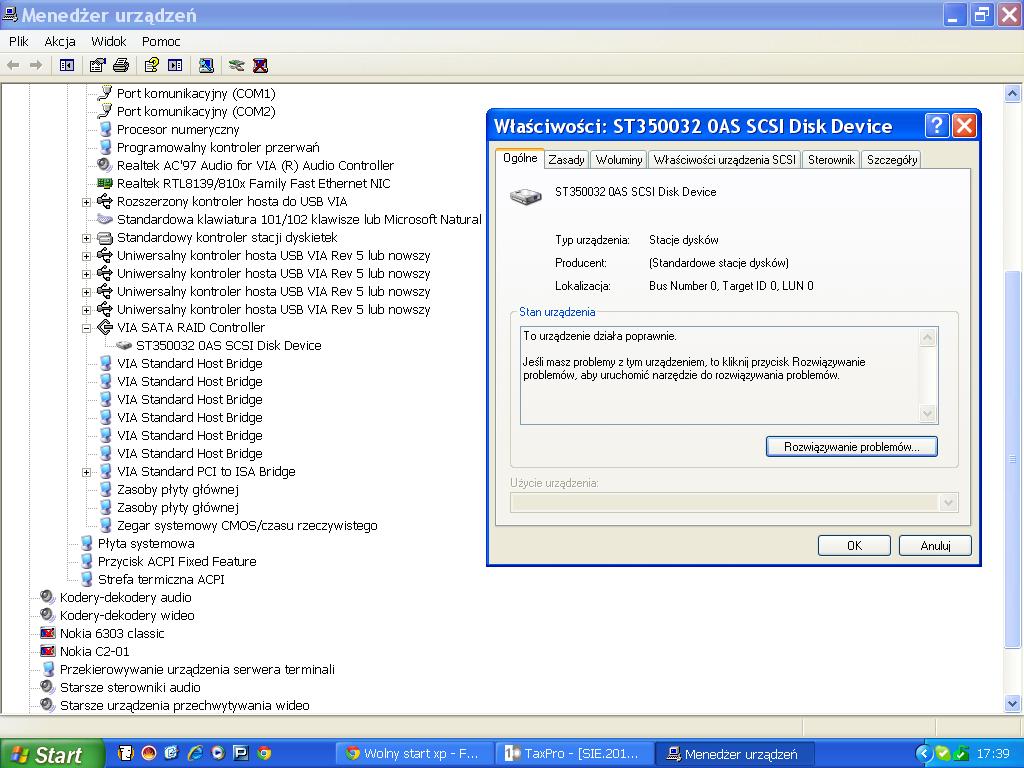This screenshot has height=768, width=1024.
Task: Select Procesor numeryczny in the tree
Action: [178, 129]
